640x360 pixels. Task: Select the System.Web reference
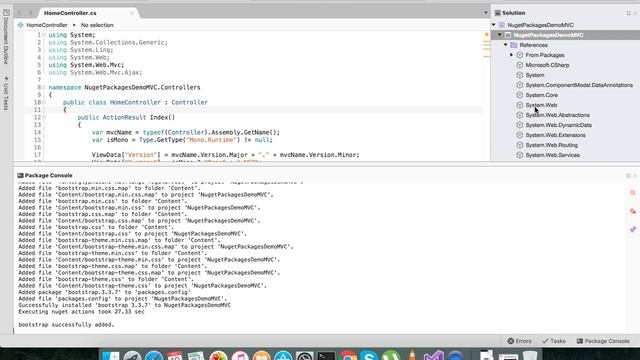[x=541, y=105]
